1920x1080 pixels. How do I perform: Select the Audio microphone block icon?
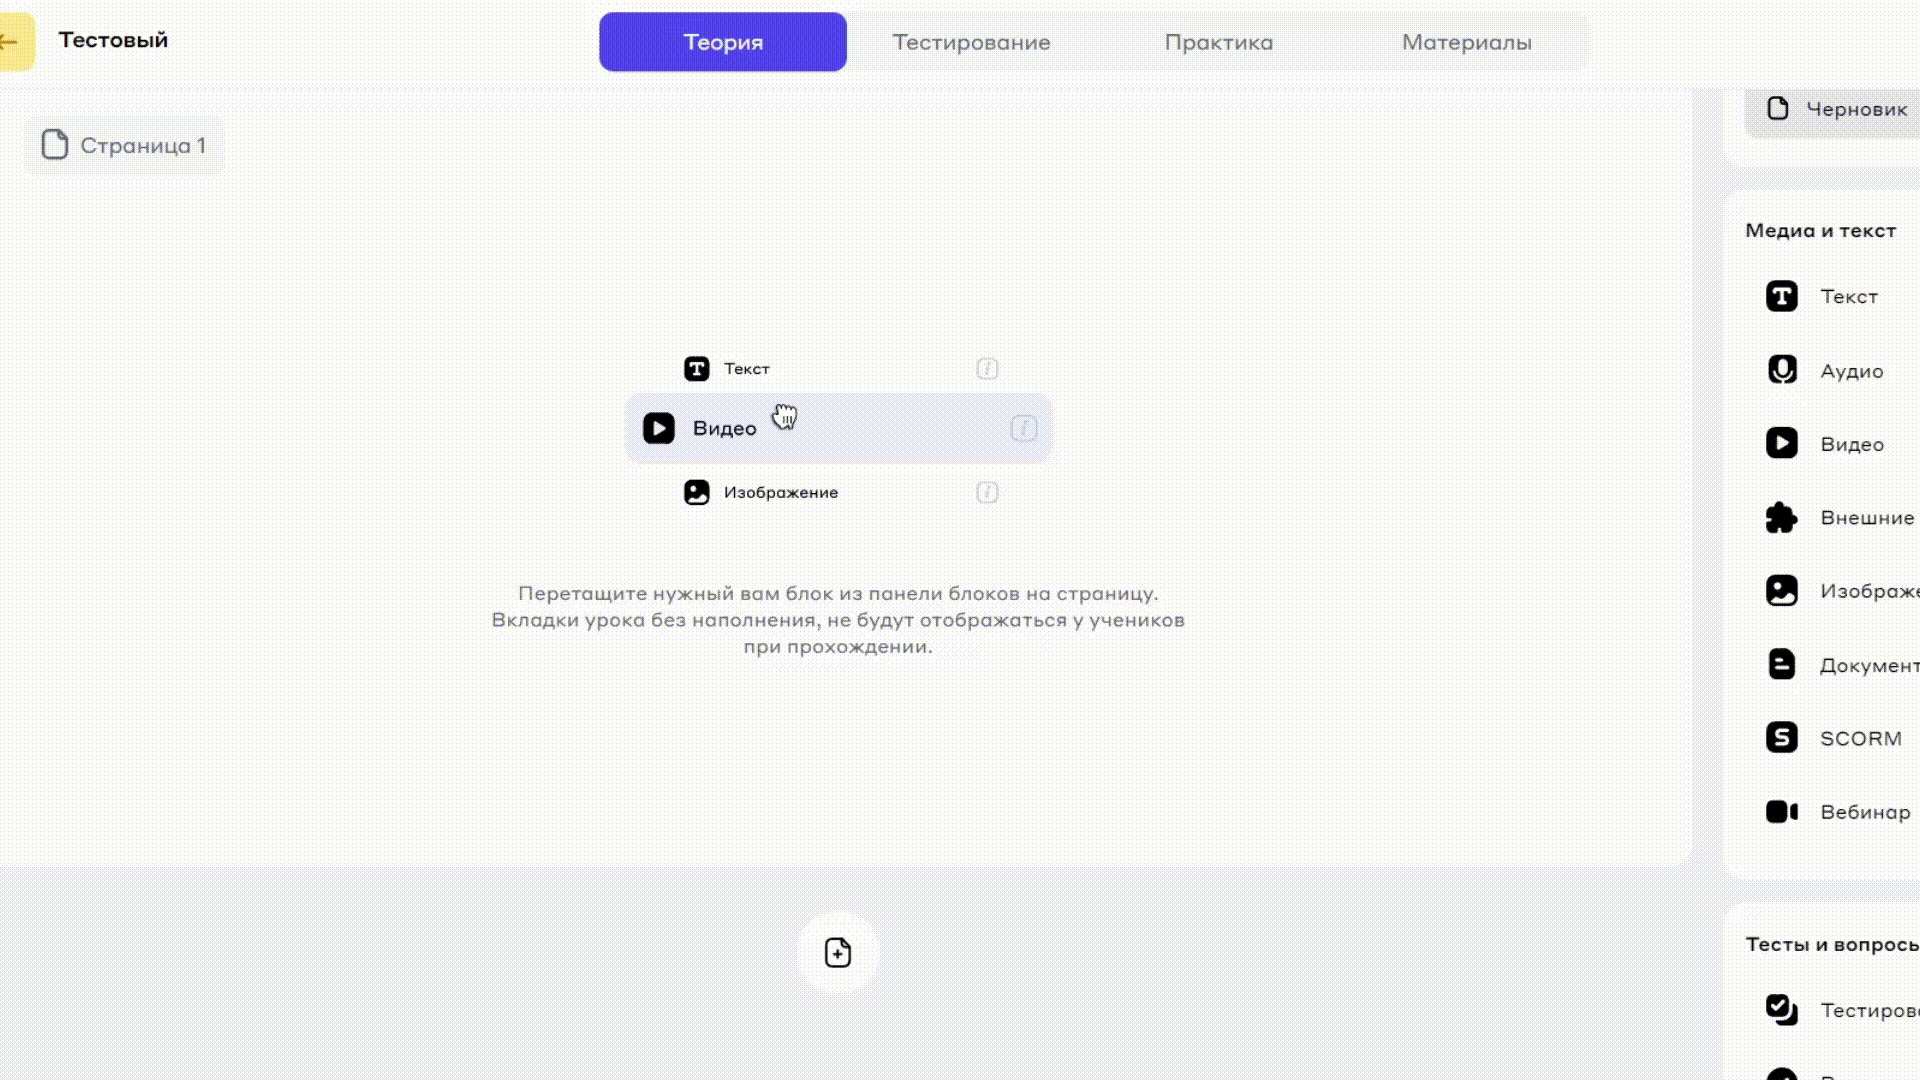1781,370
